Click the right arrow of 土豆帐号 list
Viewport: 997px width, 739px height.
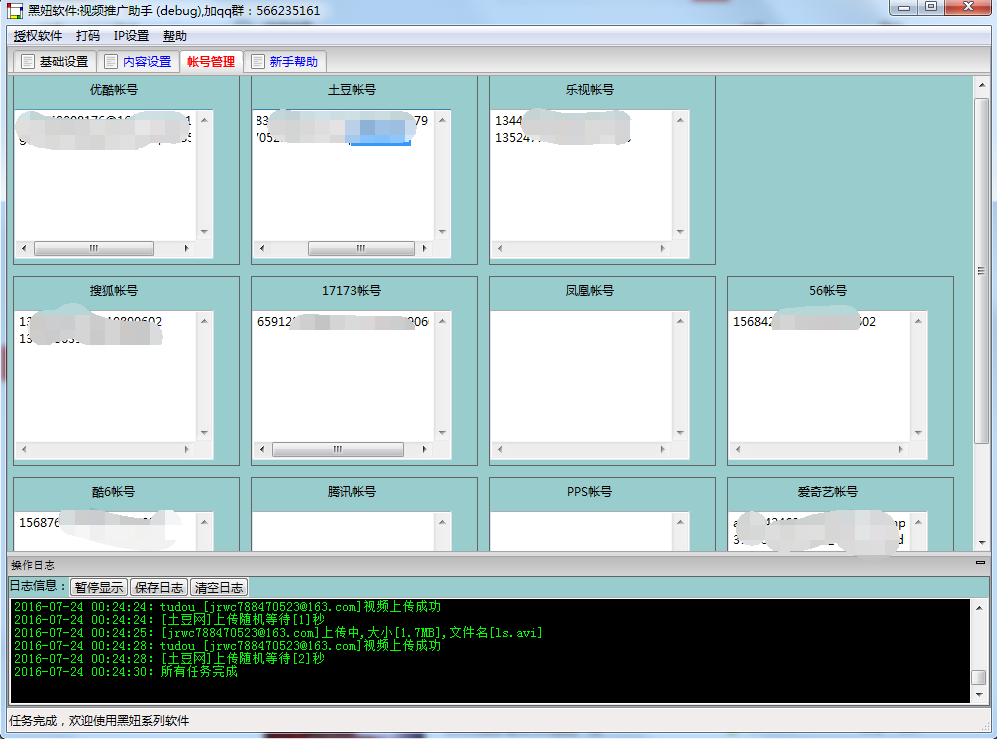point(424,249)
